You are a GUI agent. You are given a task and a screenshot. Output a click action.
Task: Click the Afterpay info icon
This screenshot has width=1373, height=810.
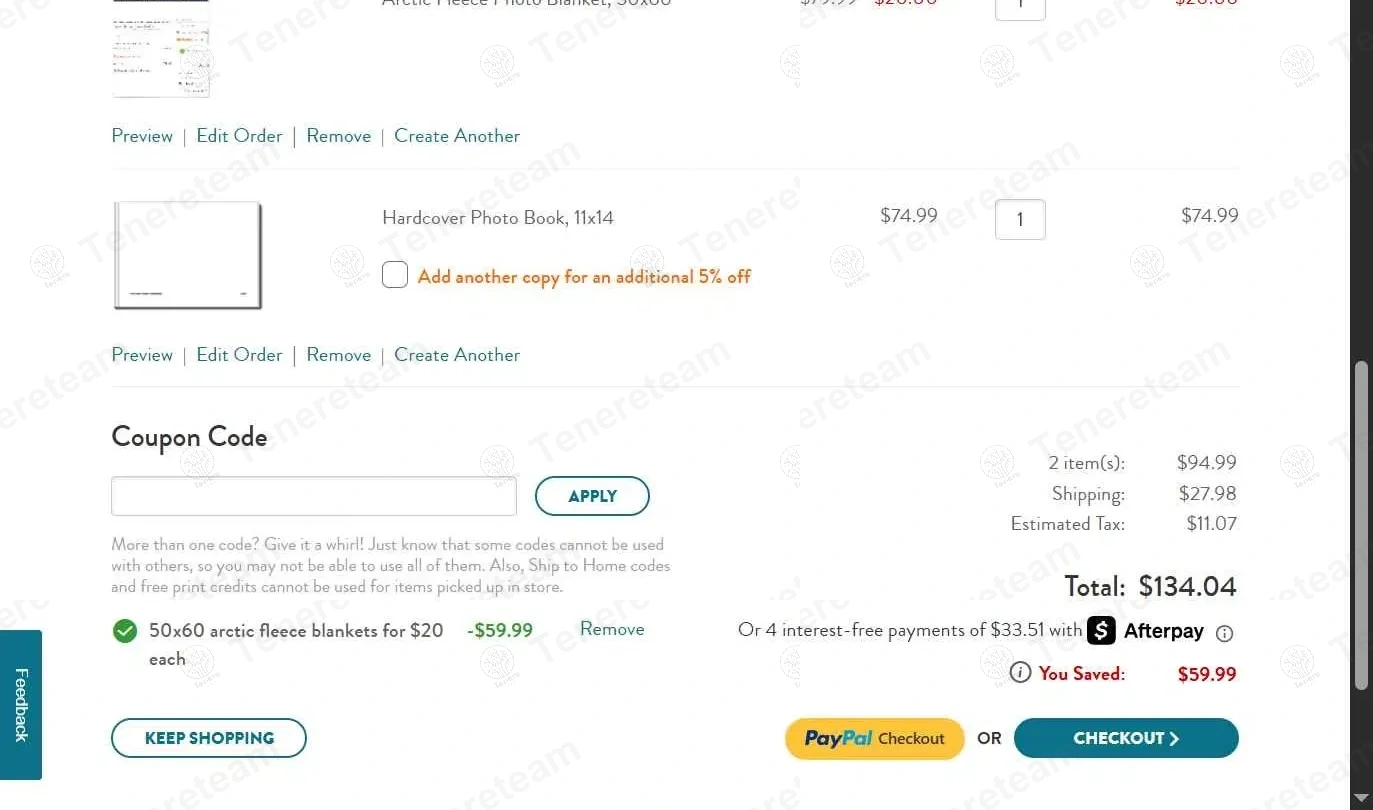(1224, 633)
